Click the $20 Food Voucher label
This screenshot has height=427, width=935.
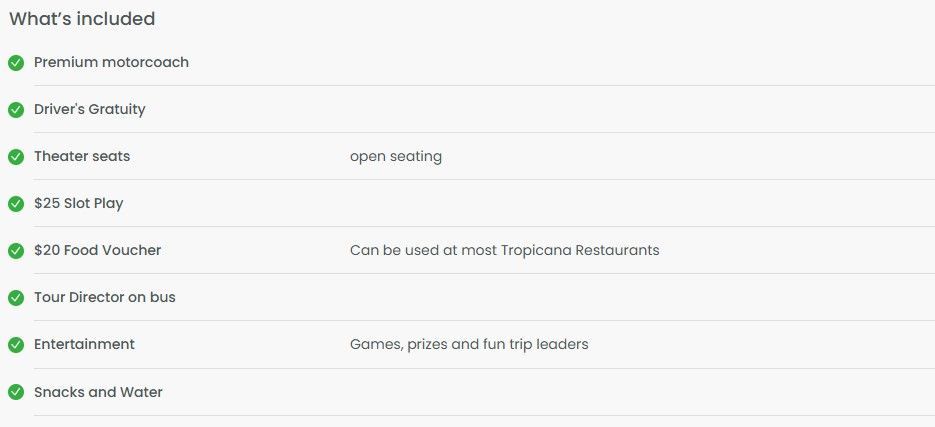click(98, 250)
